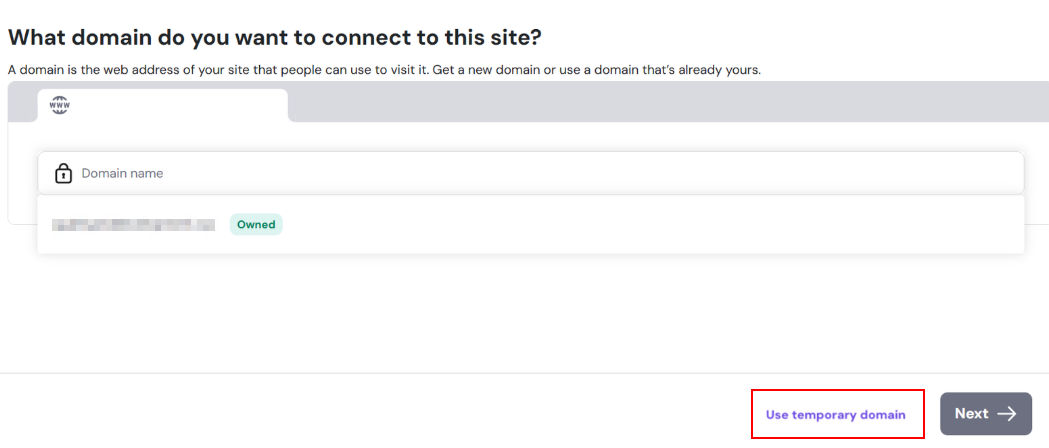Click the arrow icon on Next button
The image size is (1049, 448).
coord(1007,414)
